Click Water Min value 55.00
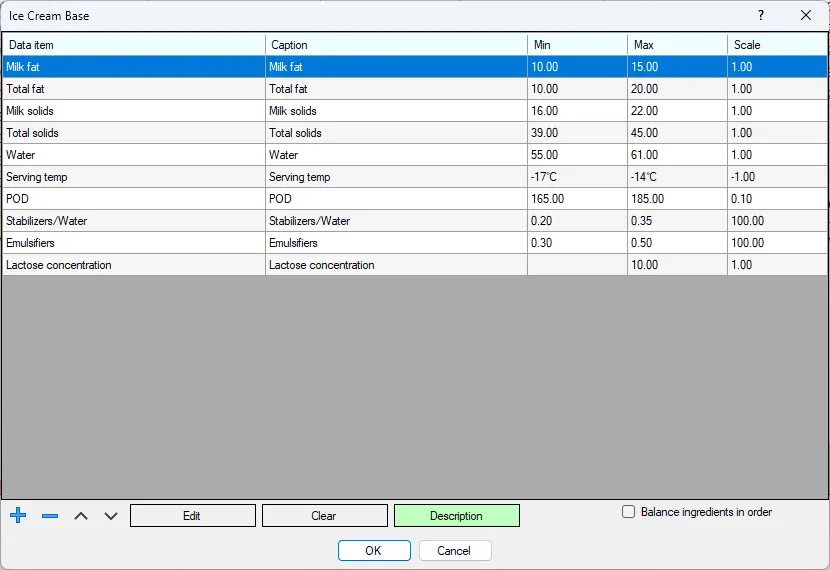 (x=578, y=155)
